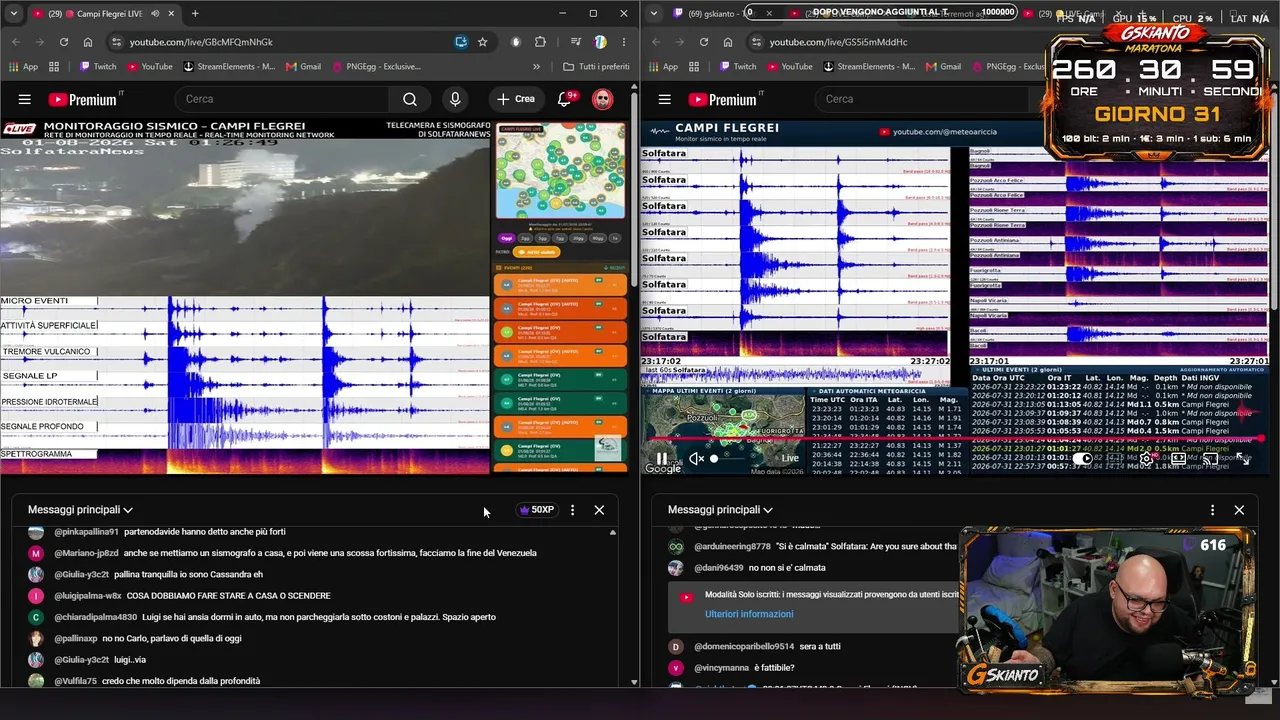This screenshot has width=1280, height=720.
Task: Open left chat three-dot options
Action: point(572,510)
